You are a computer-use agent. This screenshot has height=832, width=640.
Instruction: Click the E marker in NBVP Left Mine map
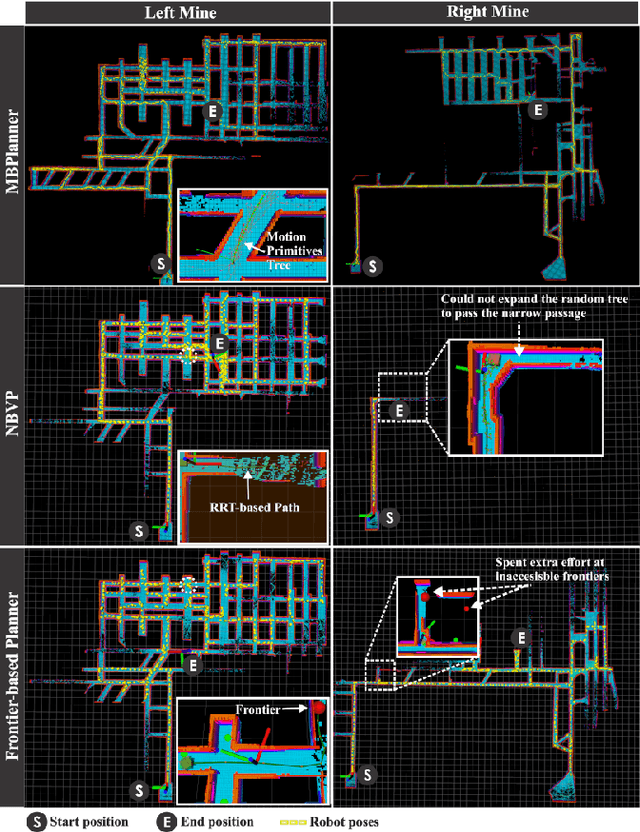(219, 343)
